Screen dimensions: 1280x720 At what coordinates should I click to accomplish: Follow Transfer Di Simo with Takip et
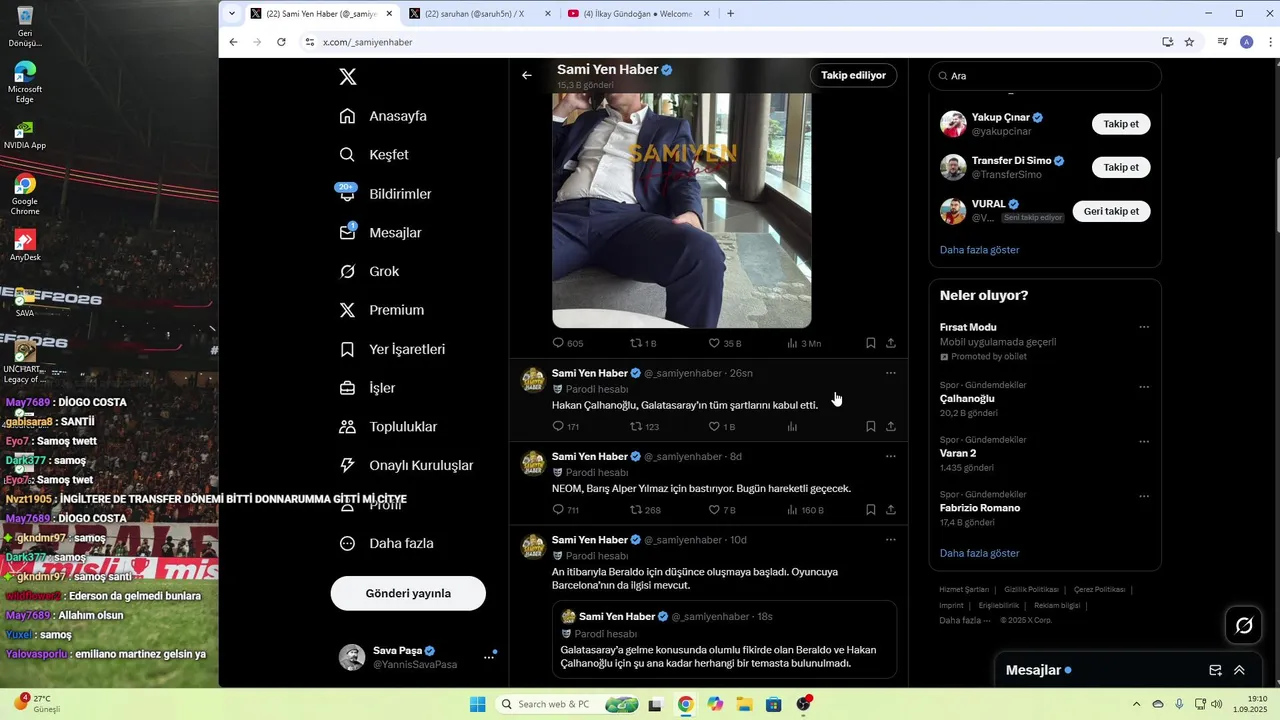point(1121,167)
